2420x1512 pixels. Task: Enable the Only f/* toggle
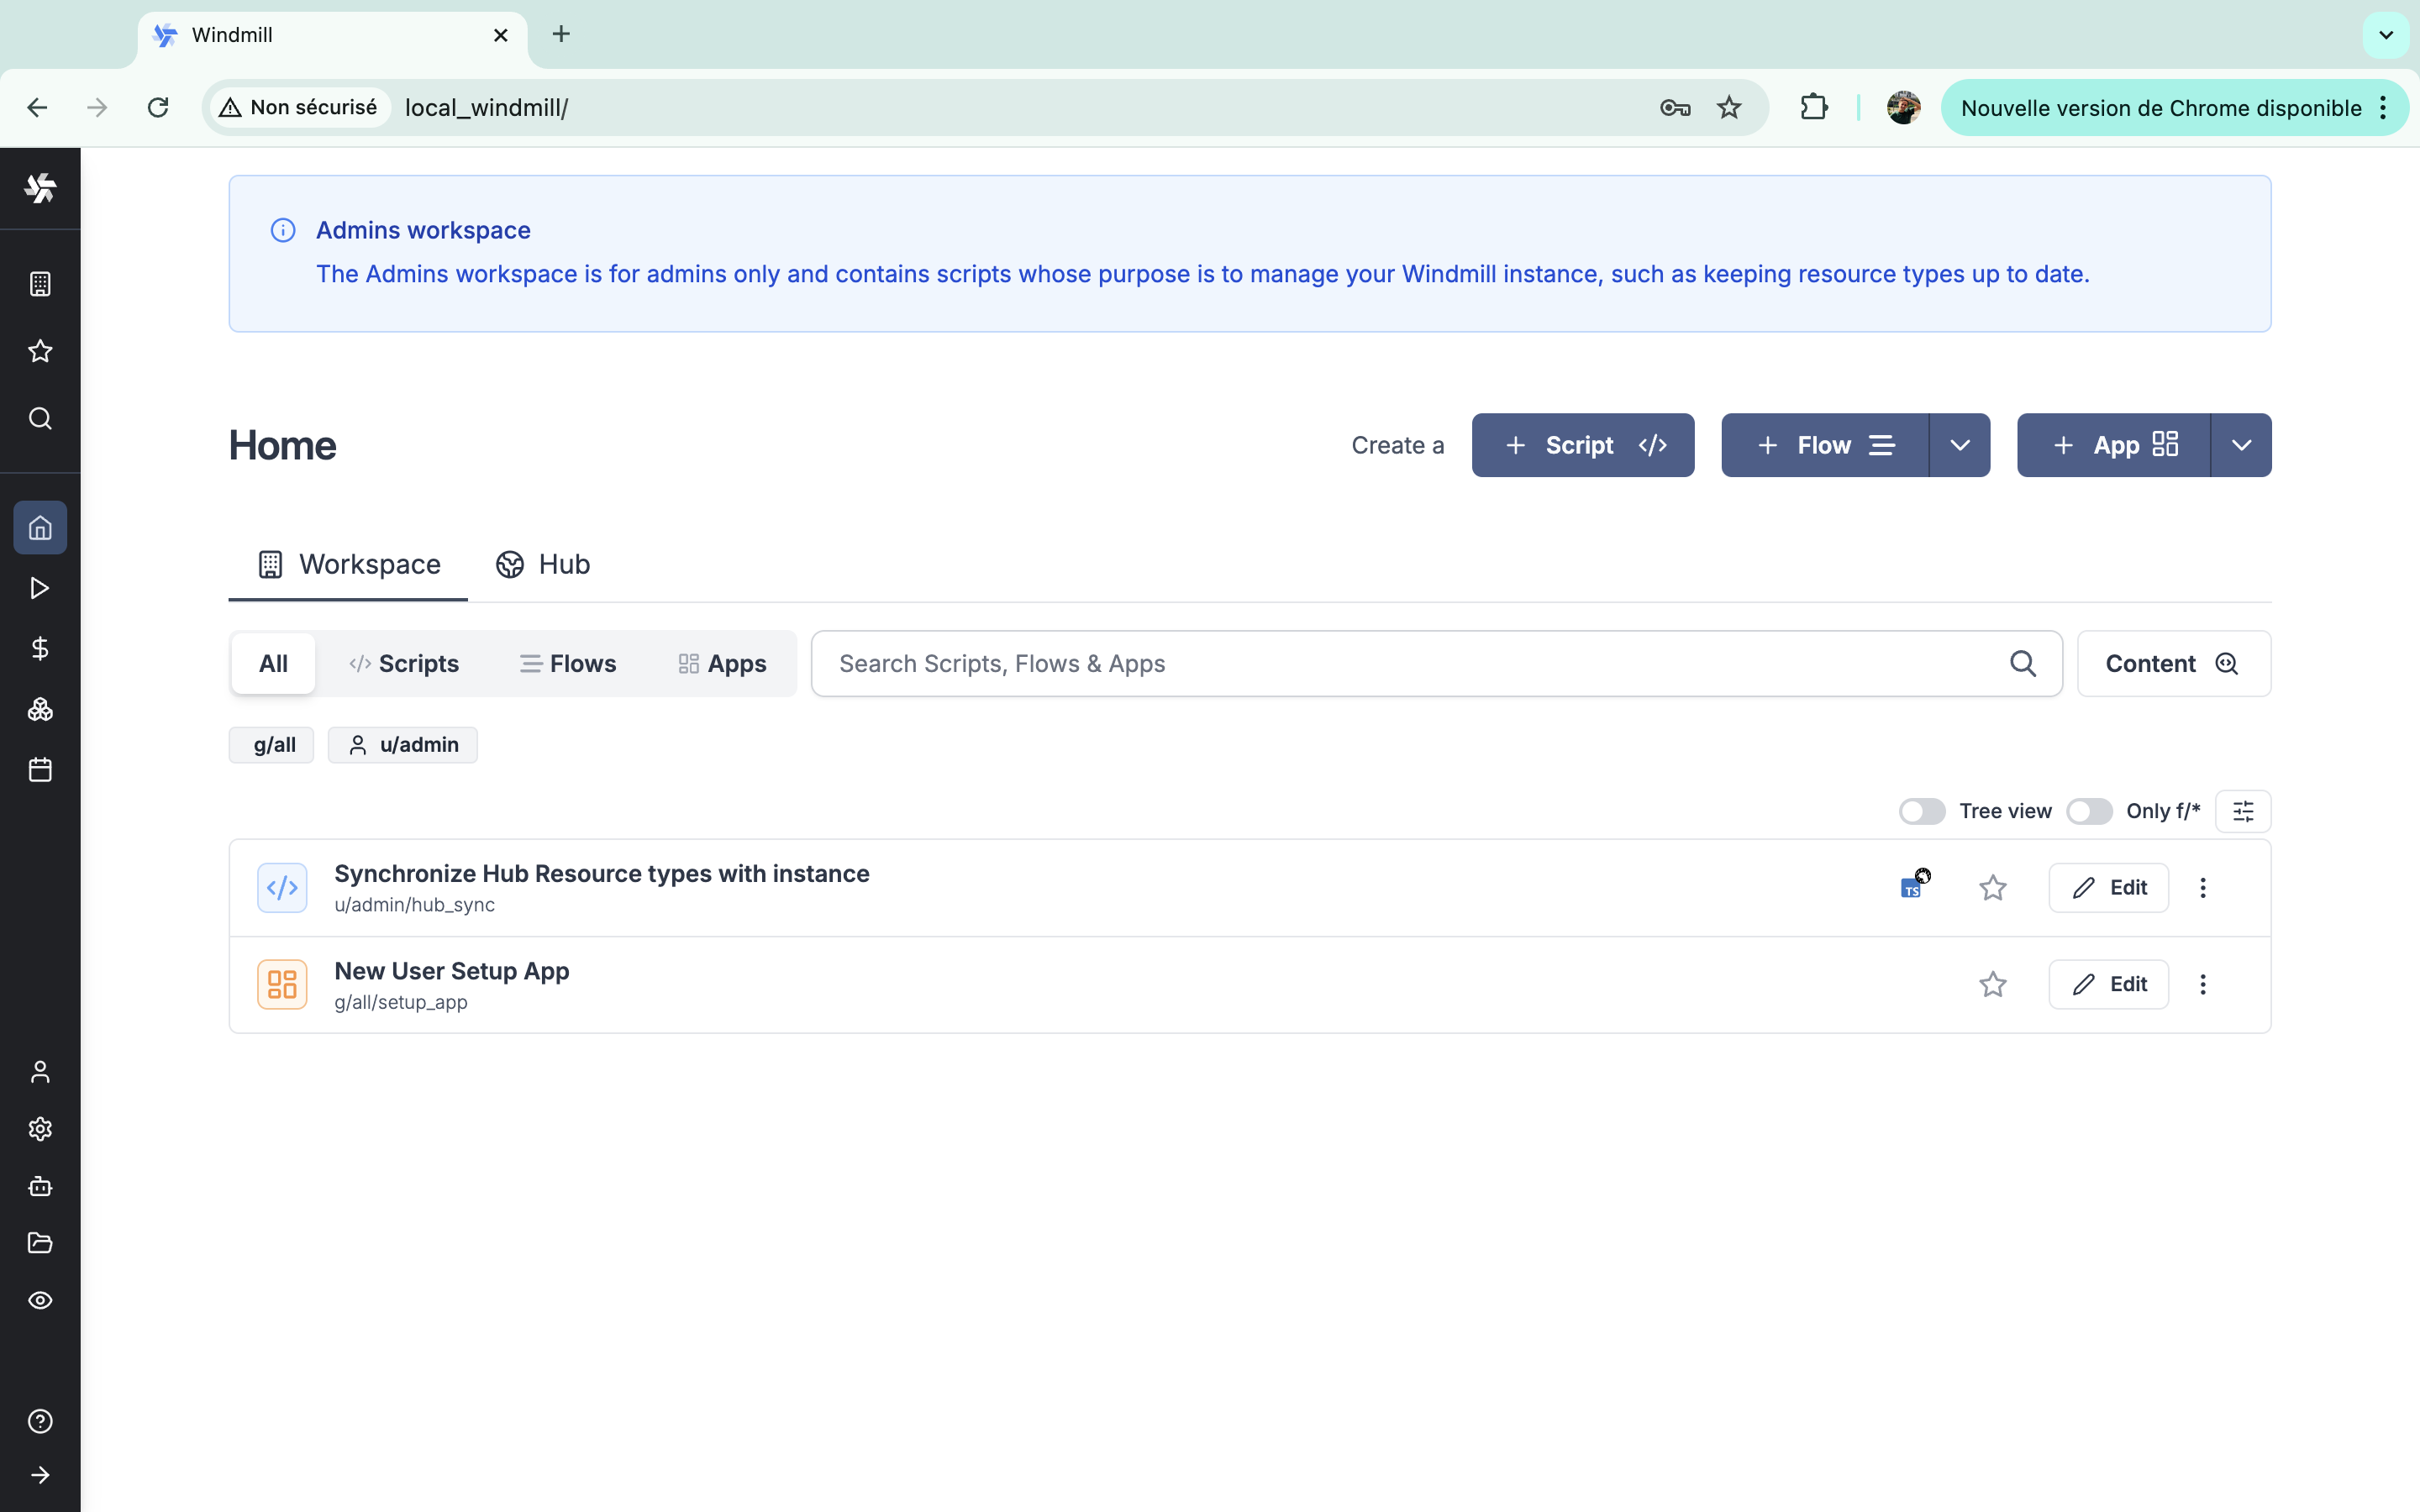tap(2088, 811)
